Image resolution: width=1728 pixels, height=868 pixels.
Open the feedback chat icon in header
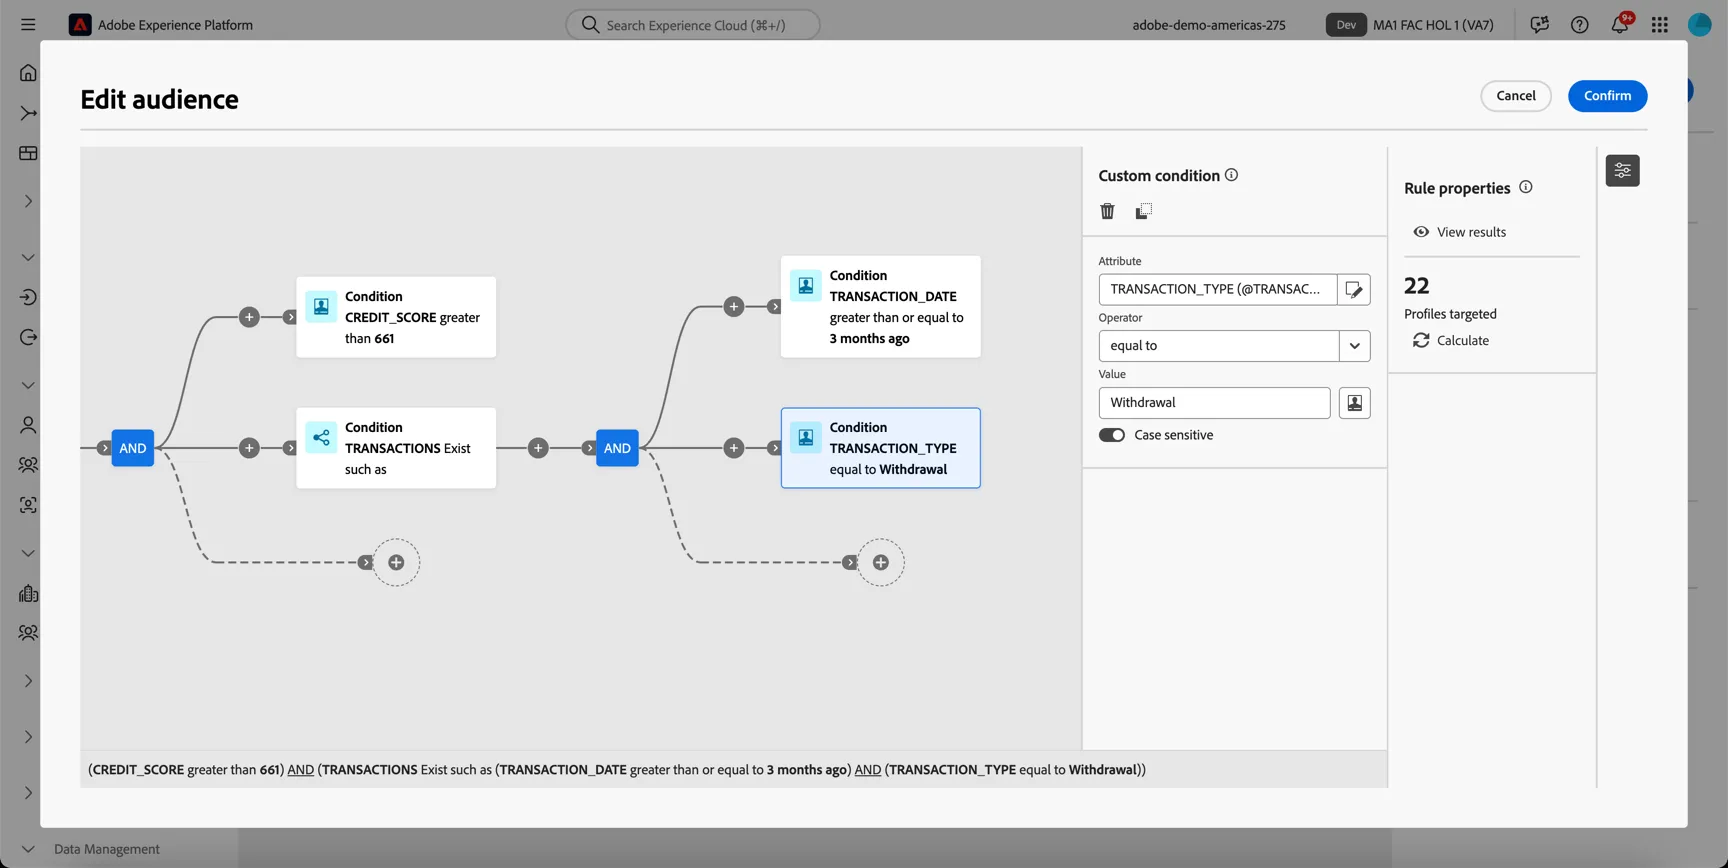[1540, 25]
